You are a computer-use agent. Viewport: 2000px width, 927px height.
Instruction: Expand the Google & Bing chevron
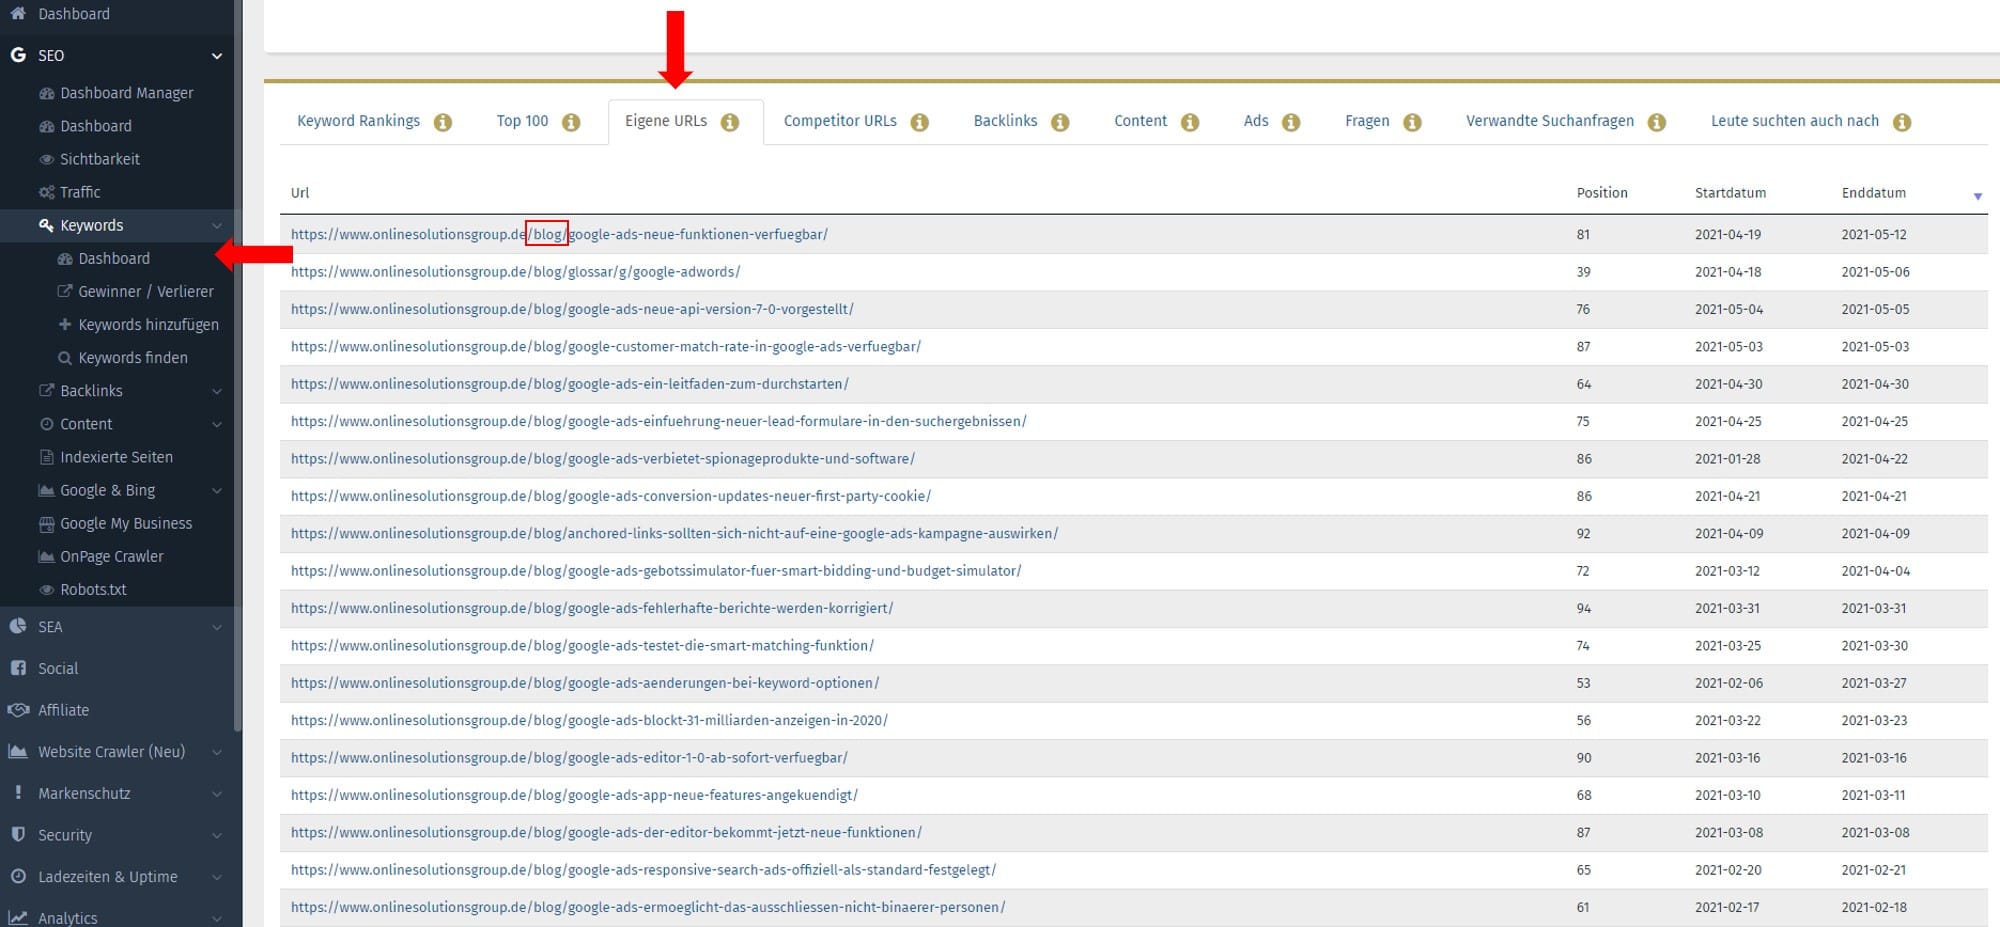[x=217, y=490]
